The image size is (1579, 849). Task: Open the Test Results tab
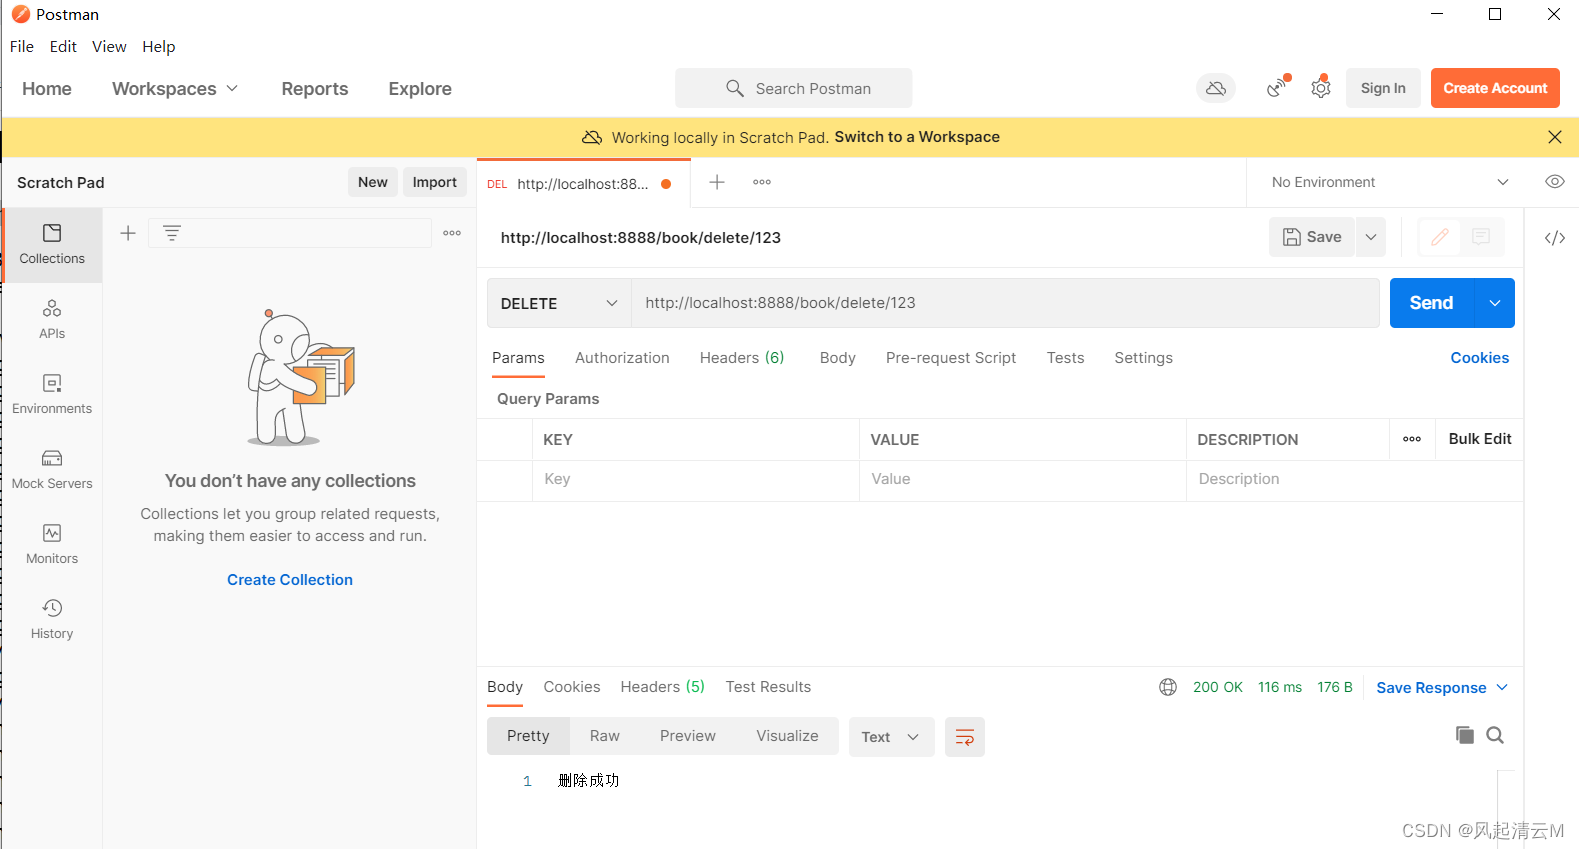coord(768,687)
